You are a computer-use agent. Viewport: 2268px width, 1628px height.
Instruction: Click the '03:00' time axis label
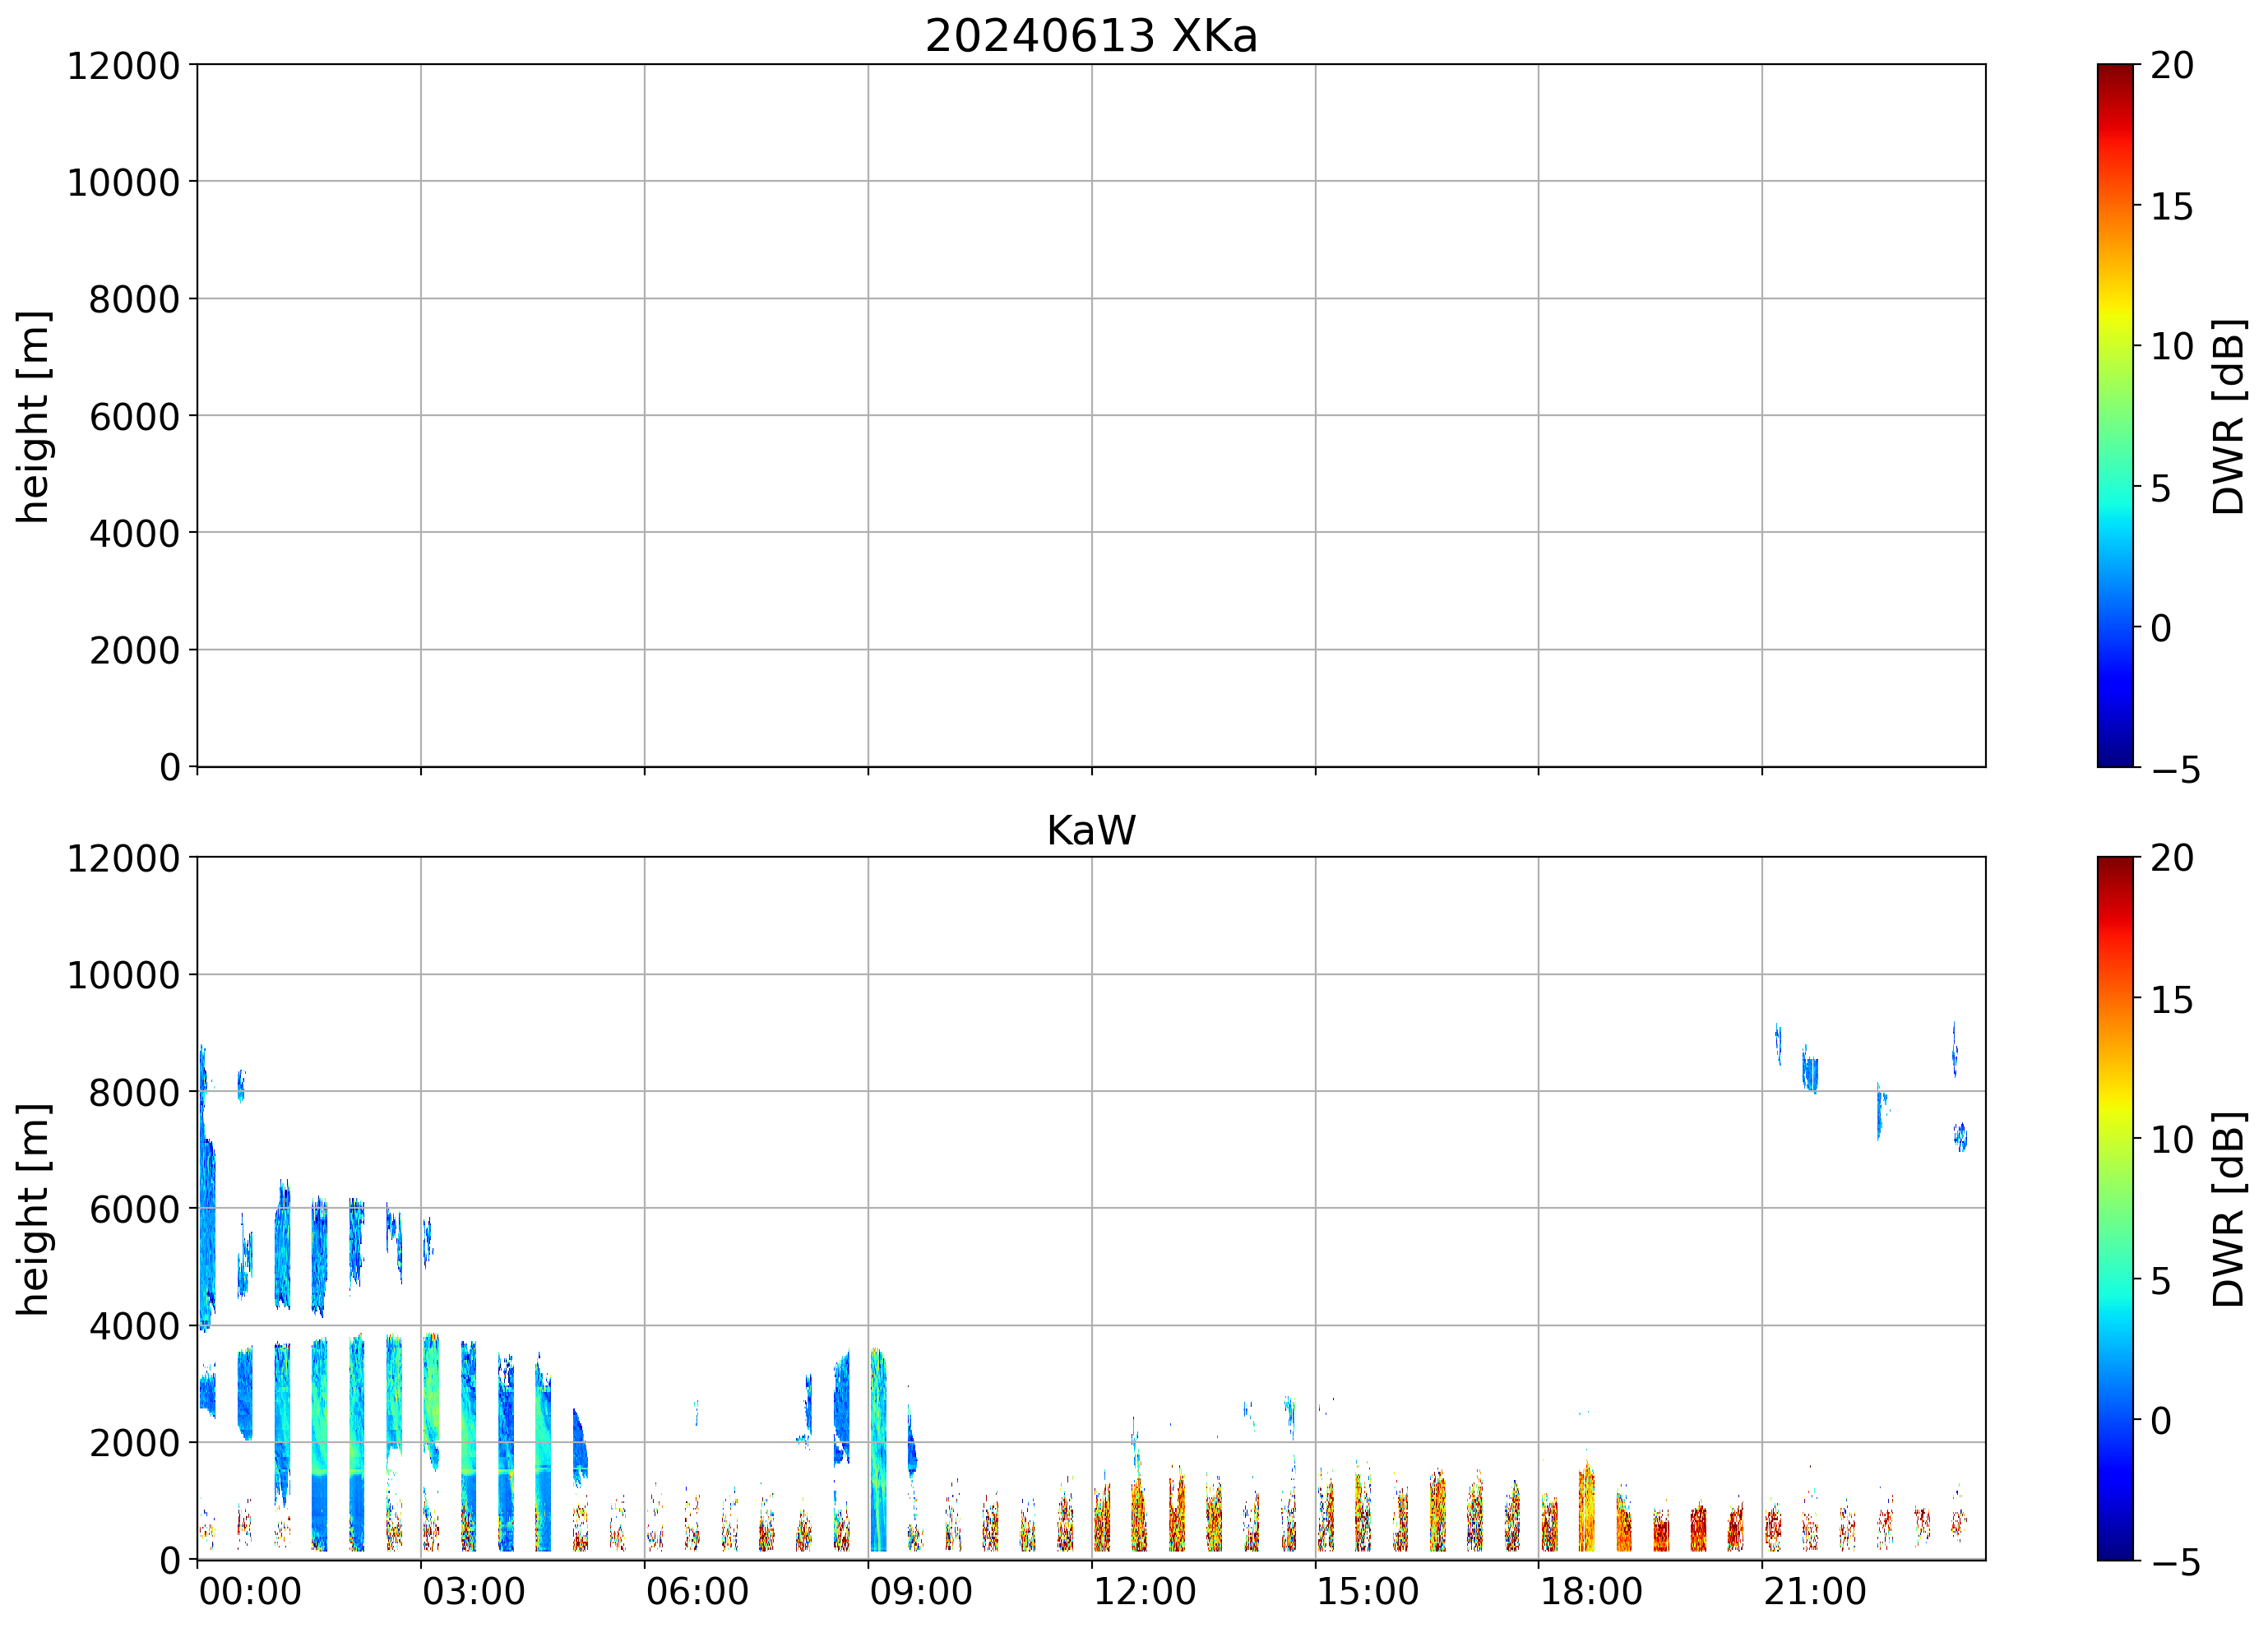click(473, 1591)
